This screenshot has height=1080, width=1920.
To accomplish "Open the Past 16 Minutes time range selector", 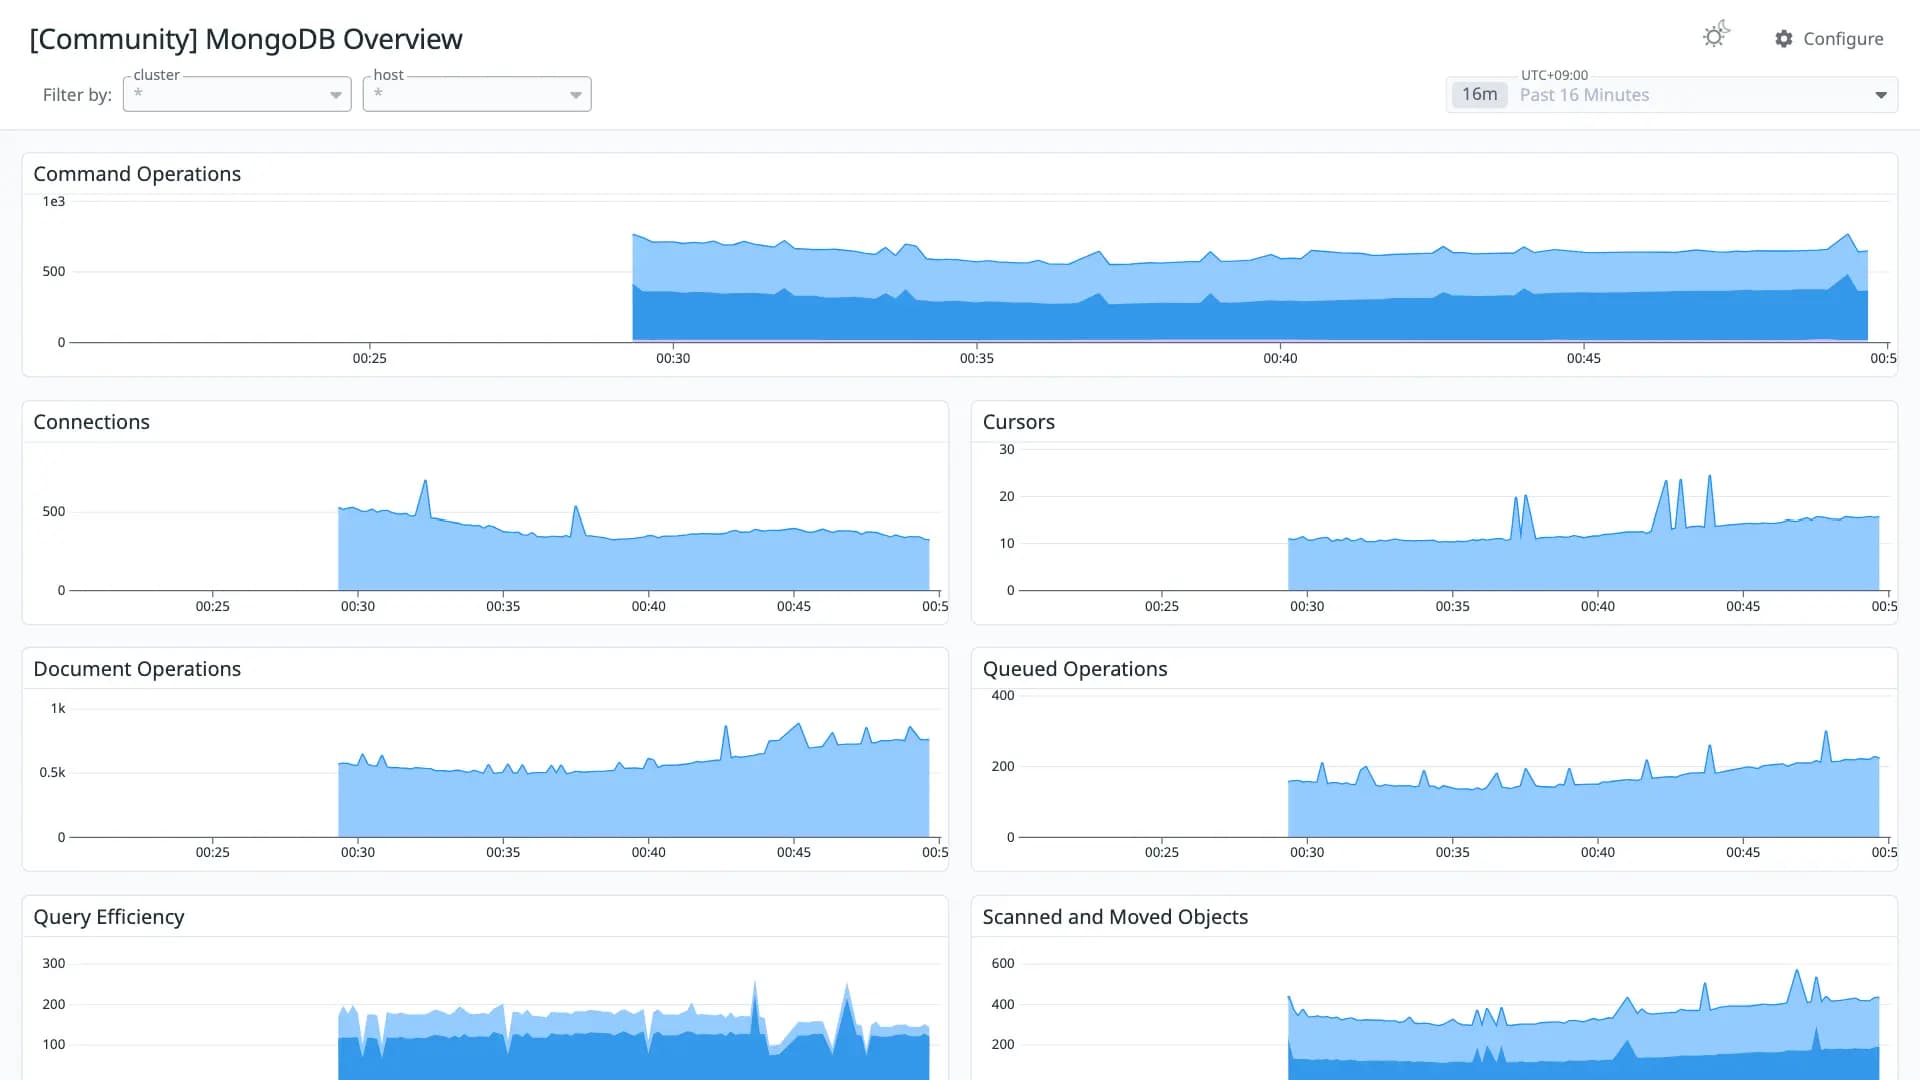I will pos(1672,95).
